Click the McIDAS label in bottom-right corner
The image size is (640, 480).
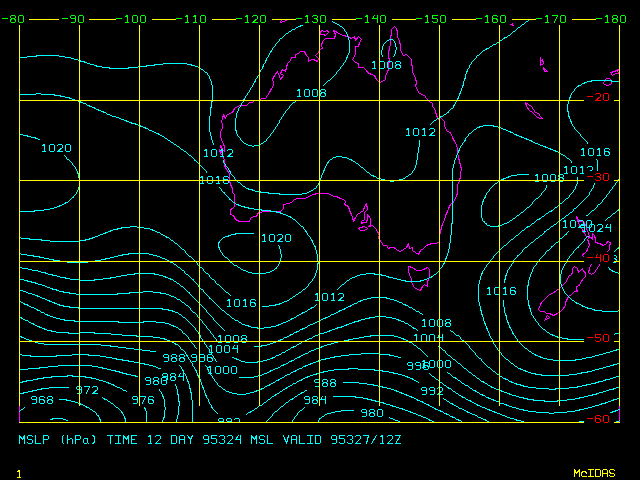595,472
